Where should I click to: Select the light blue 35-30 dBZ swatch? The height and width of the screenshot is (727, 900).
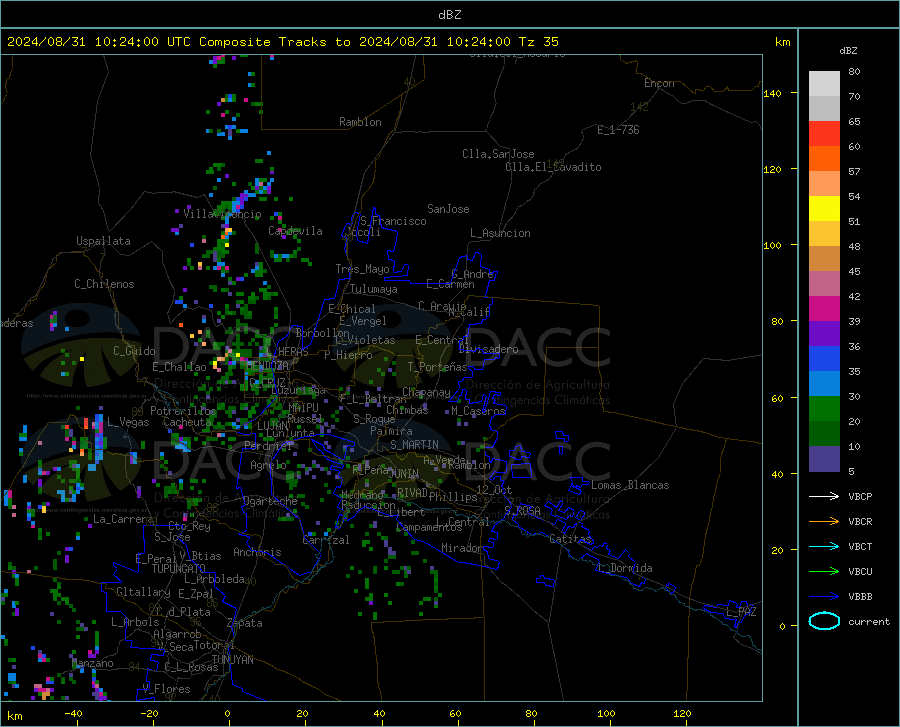(x=824, y=384)
